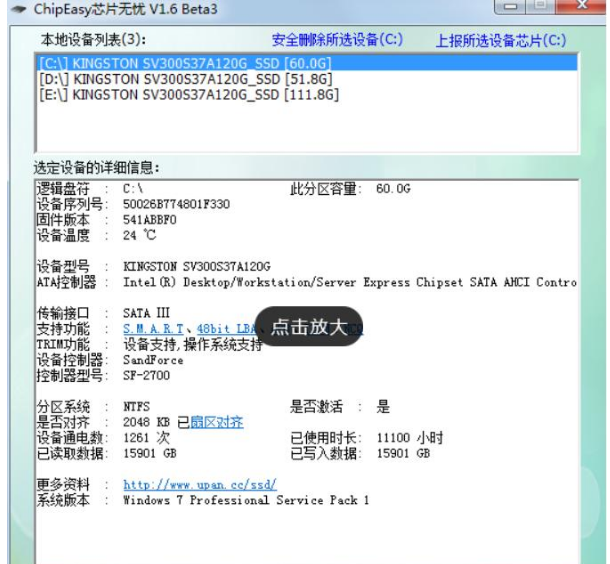Click the 本地设备列表(3) label
The image size is (610, 564).
[93, 40]
